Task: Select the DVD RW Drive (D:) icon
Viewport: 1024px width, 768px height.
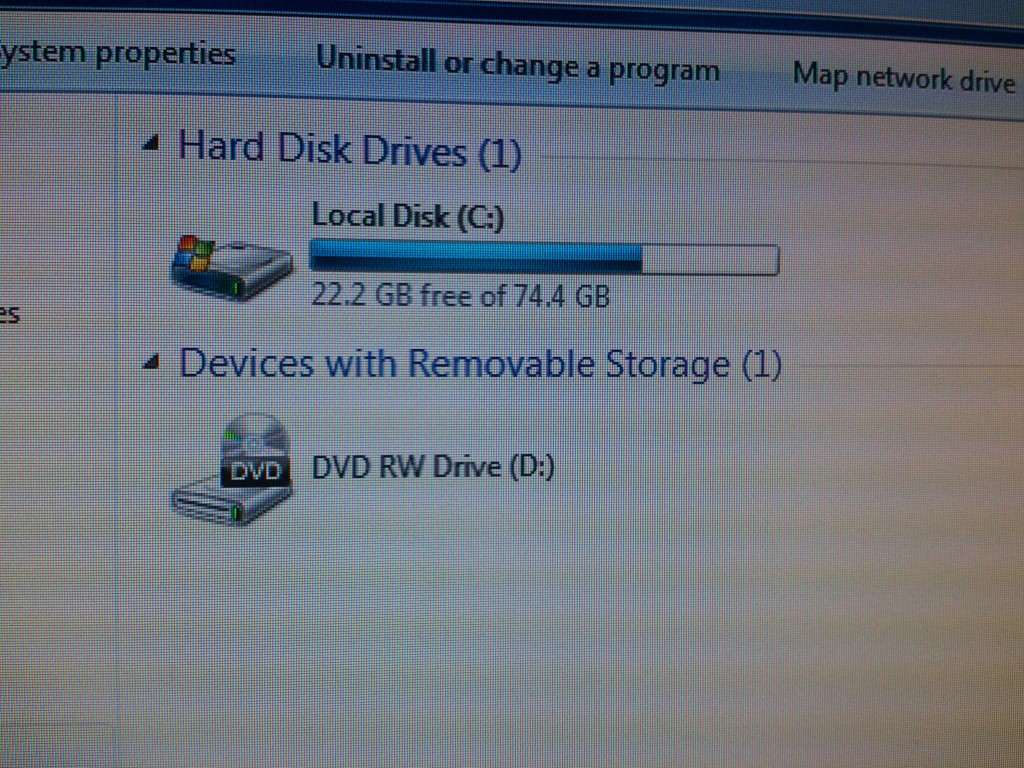Action: (232, 469)
